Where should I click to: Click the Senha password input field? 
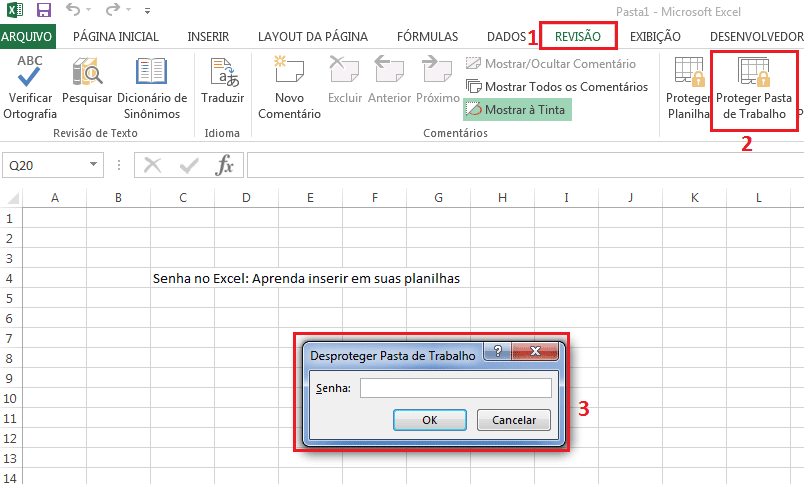pos(455,388)
